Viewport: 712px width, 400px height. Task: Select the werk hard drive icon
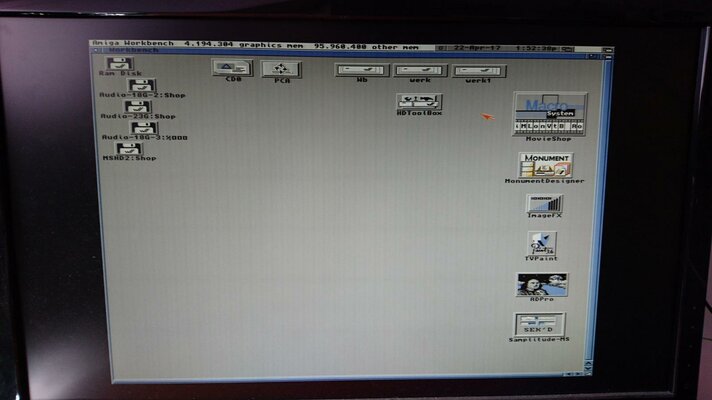coord(419,70)
